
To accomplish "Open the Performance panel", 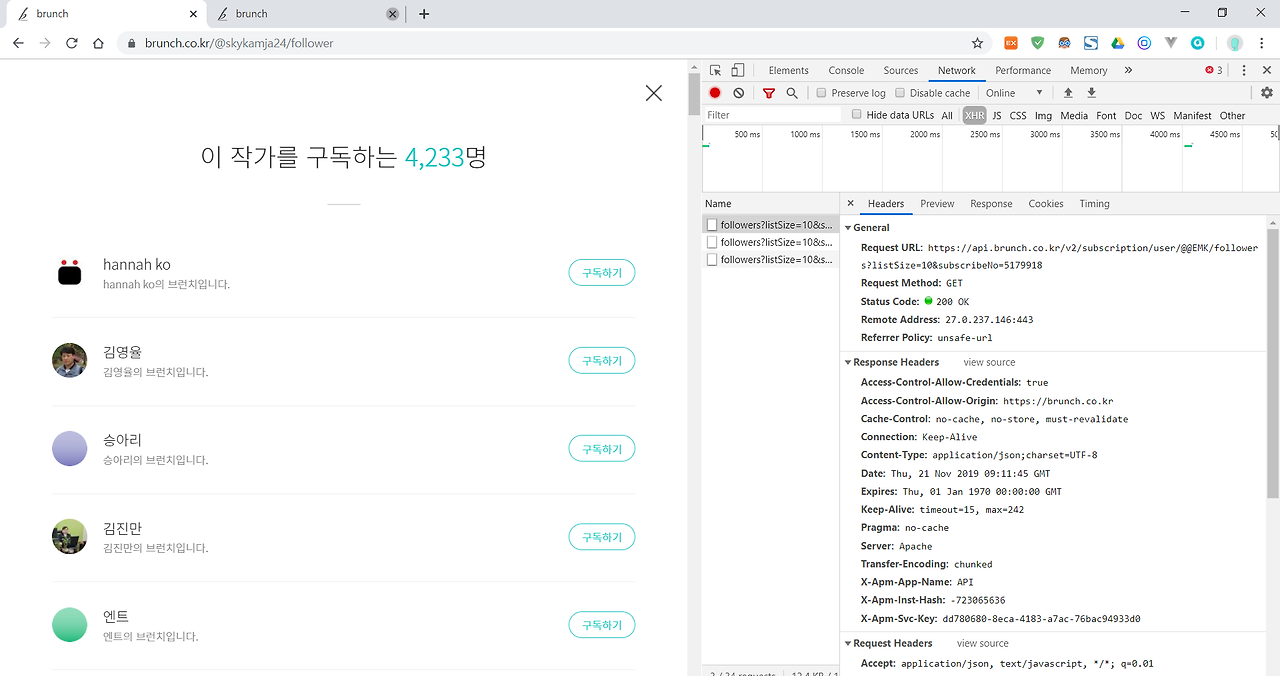I will click(1023, 70).
